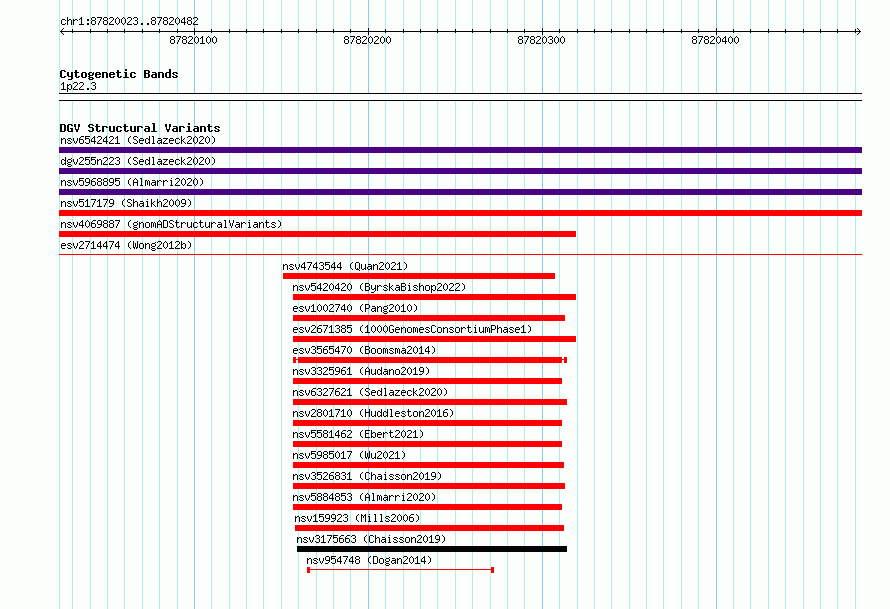
Task: Open nsv2801710 (Huddleston2016) label
Action: tap(373, 413)
